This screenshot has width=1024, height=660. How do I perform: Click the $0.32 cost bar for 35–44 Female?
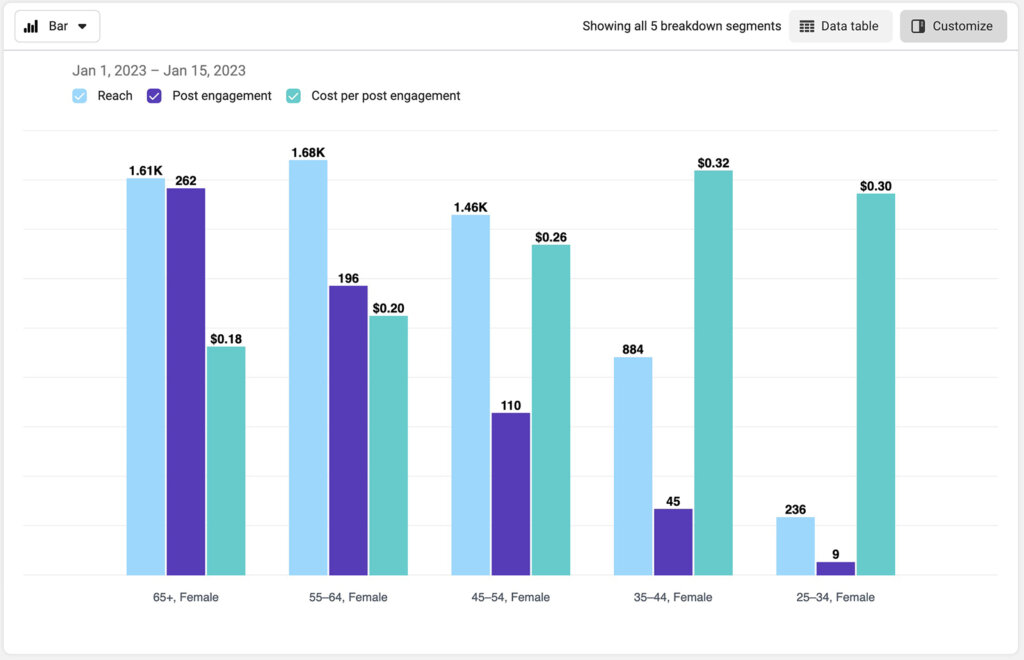click(715, 370)
